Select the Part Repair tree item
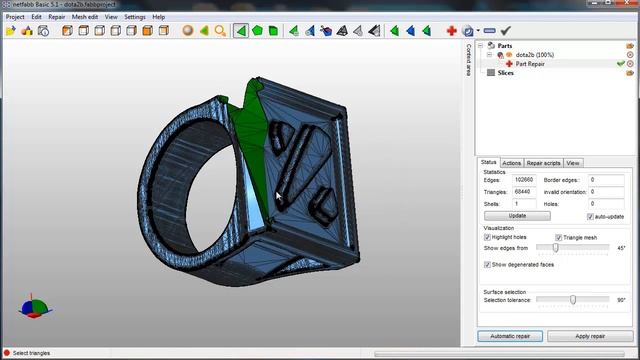The height and width of the screenshot is (360, 640). [530, 64]
